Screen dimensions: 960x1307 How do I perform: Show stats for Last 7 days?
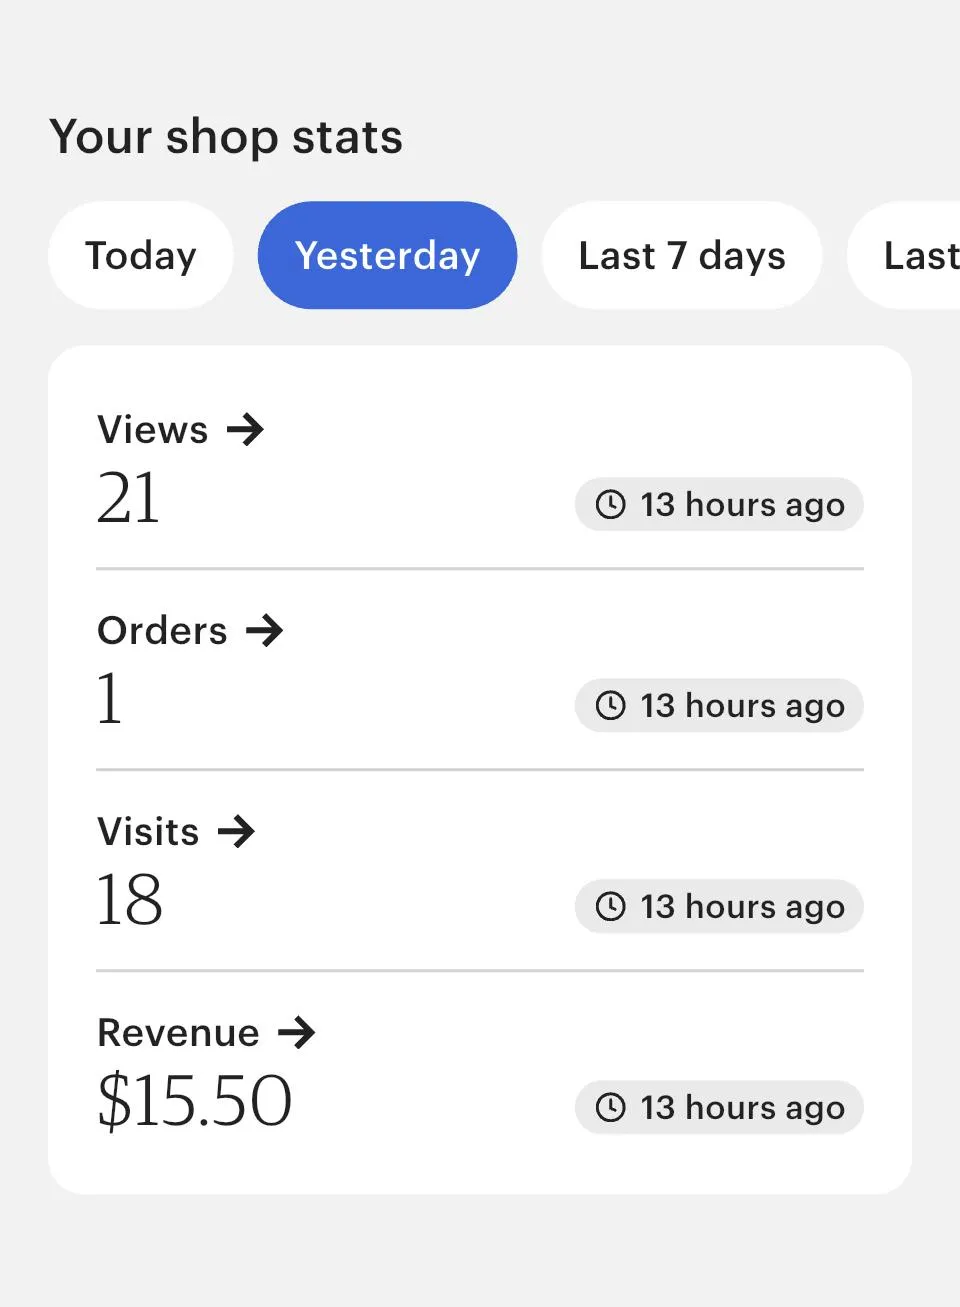click(682, 256)
